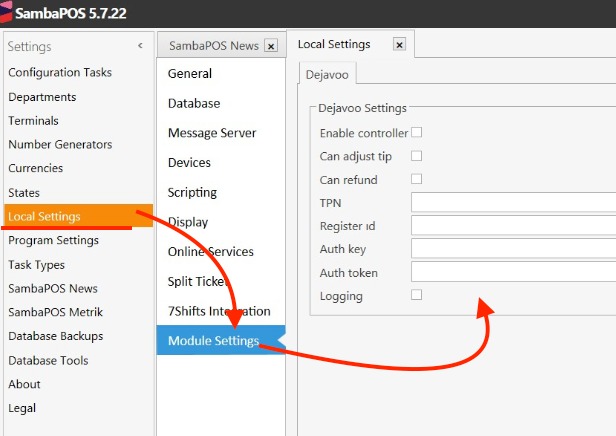
Task: Enable the Dejavoo controller checkbox
Action: pos(416,132)
